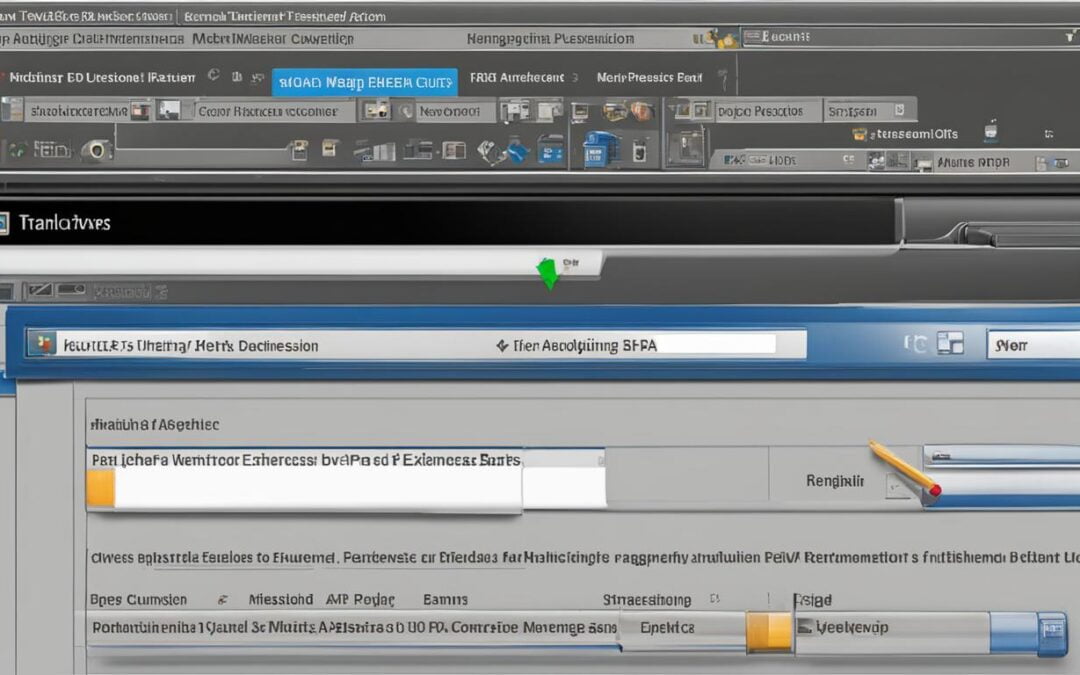Click the white input field in the upper row
The height and width of the screenshot is (675, 1080).
click(318, 489)
